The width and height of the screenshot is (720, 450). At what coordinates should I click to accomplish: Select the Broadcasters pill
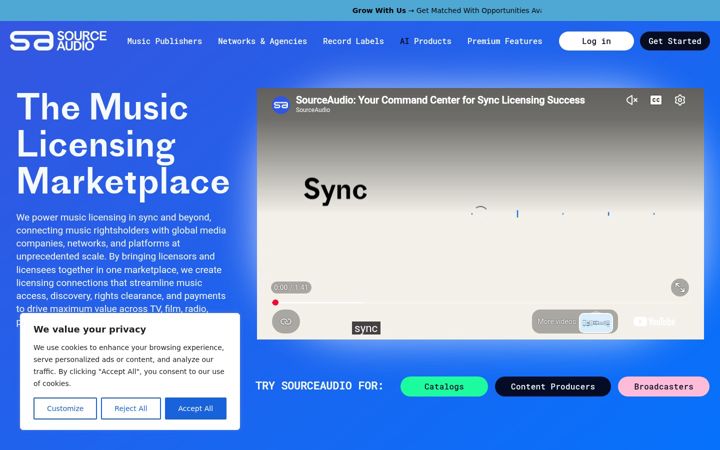click(x=664, y=387)
